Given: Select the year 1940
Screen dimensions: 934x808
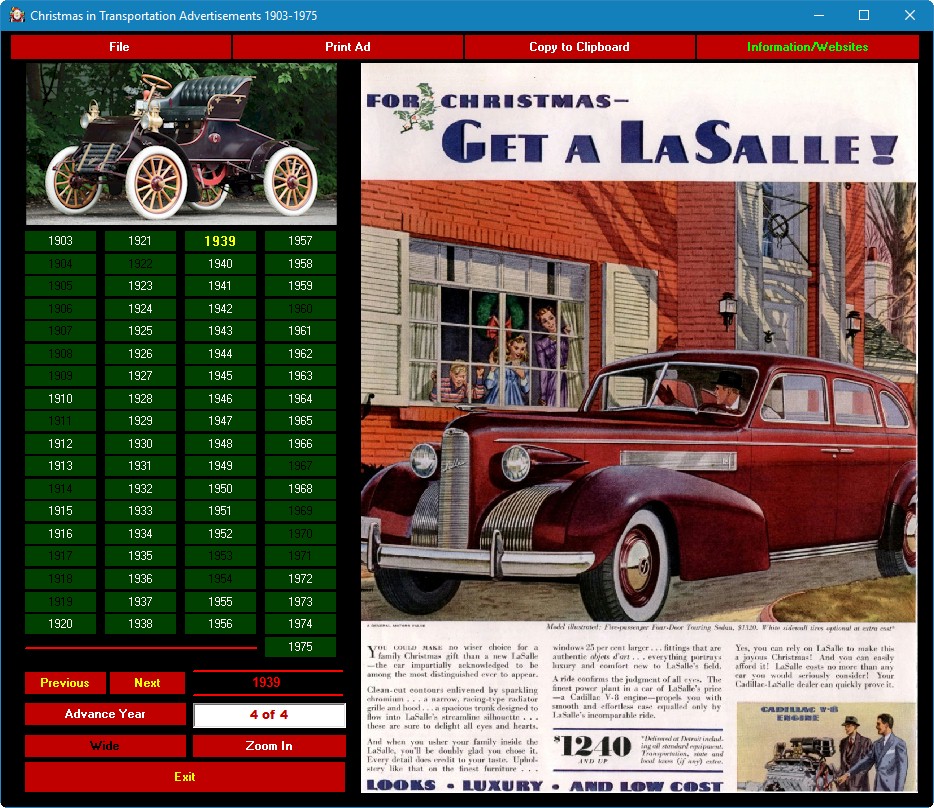Looking at the screenshot, I should (x=220, y=263).
